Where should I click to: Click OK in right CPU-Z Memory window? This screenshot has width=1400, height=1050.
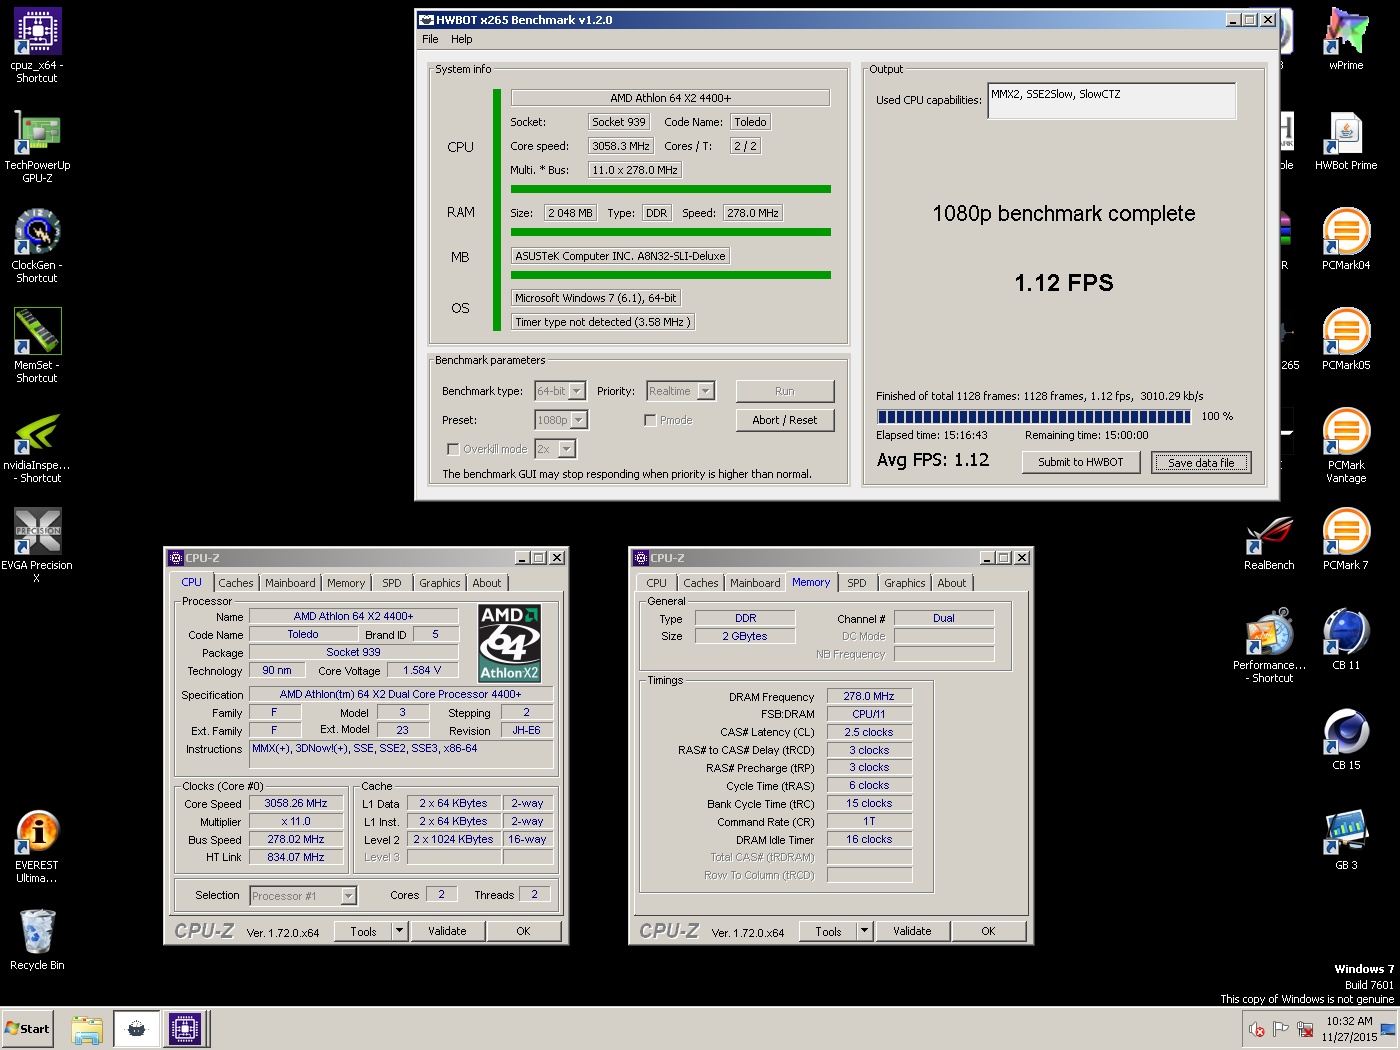(x=988, y=931)
